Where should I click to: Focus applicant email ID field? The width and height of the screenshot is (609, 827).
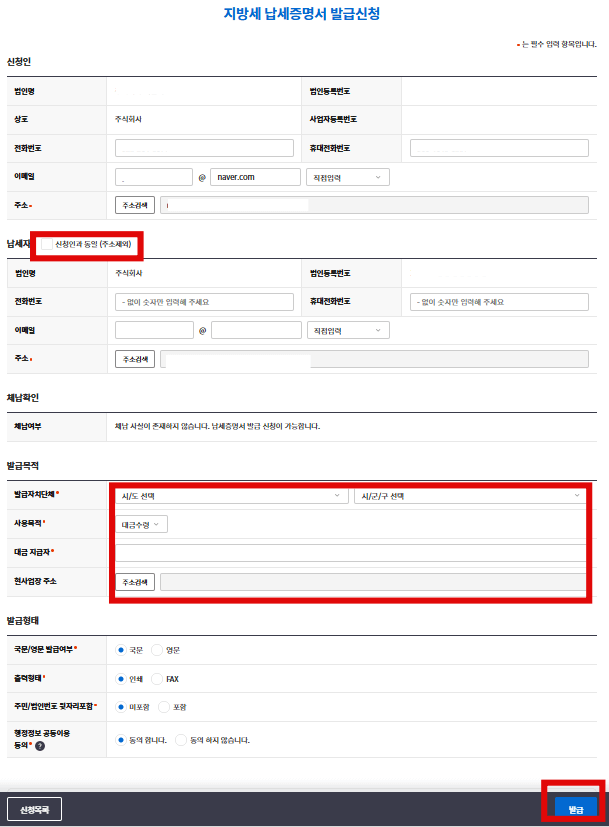(154, 177)
